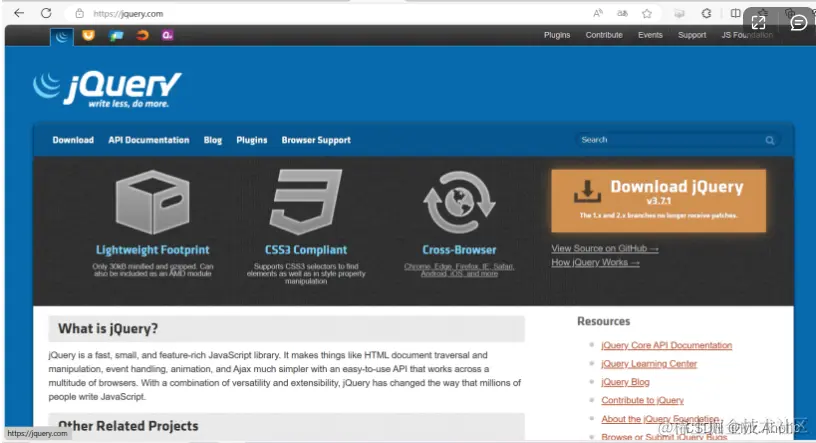816x443 pixels.
Task: Open Browser Support nav item
Action: pos(316,140)
